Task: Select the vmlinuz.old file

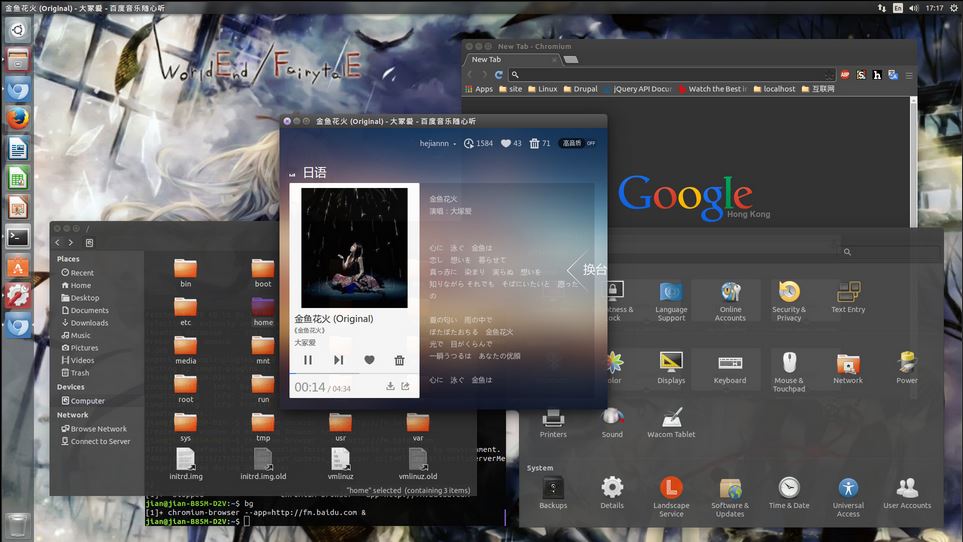Action: point(418,464)
